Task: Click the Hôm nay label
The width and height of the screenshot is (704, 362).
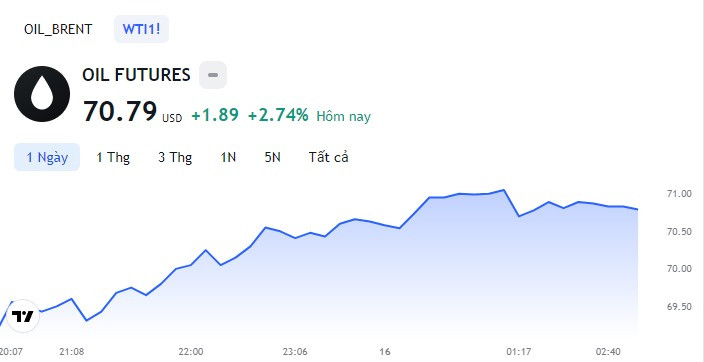Action: [344, 117]
